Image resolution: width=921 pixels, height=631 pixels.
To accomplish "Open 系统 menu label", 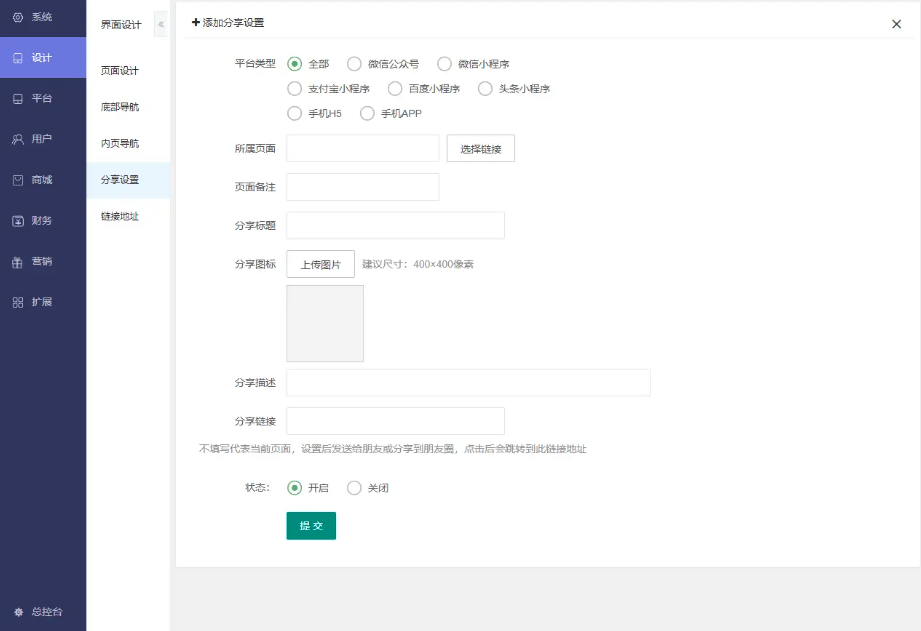I will pos(42,17).
